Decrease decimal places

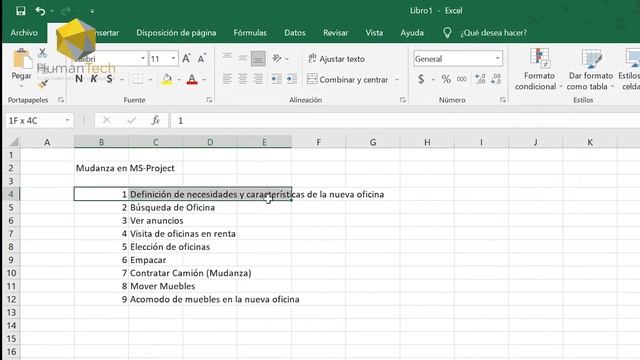[x=496, y=79]
